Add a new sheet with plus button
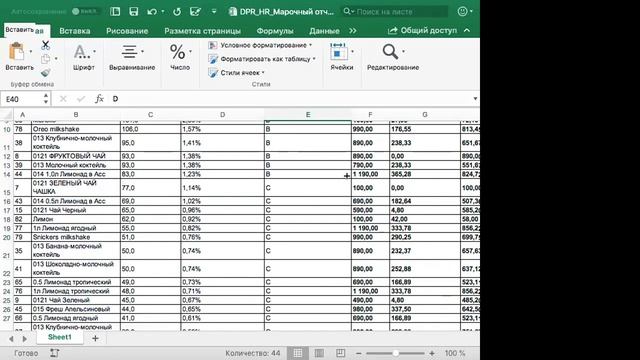This screenshot has width=640, height=360. 96,338
